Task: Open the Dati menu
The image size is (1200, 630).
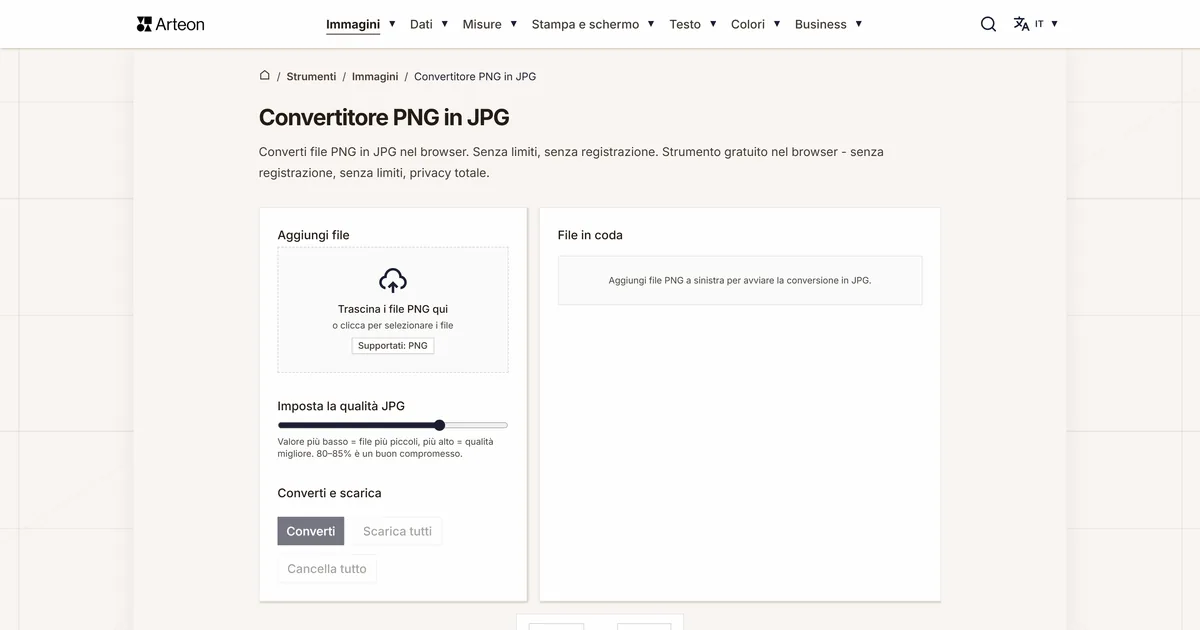Action: (421, 24)
